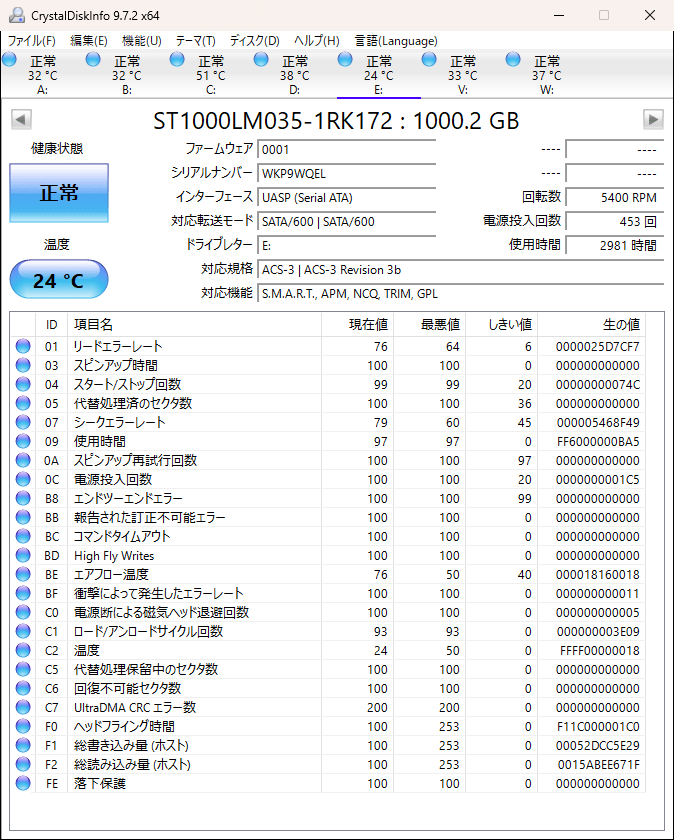Image resolution: width=674 pixels, height=840 pixels.
Task: Click the 24 °C temperature indicator
Action: [59, 280]
